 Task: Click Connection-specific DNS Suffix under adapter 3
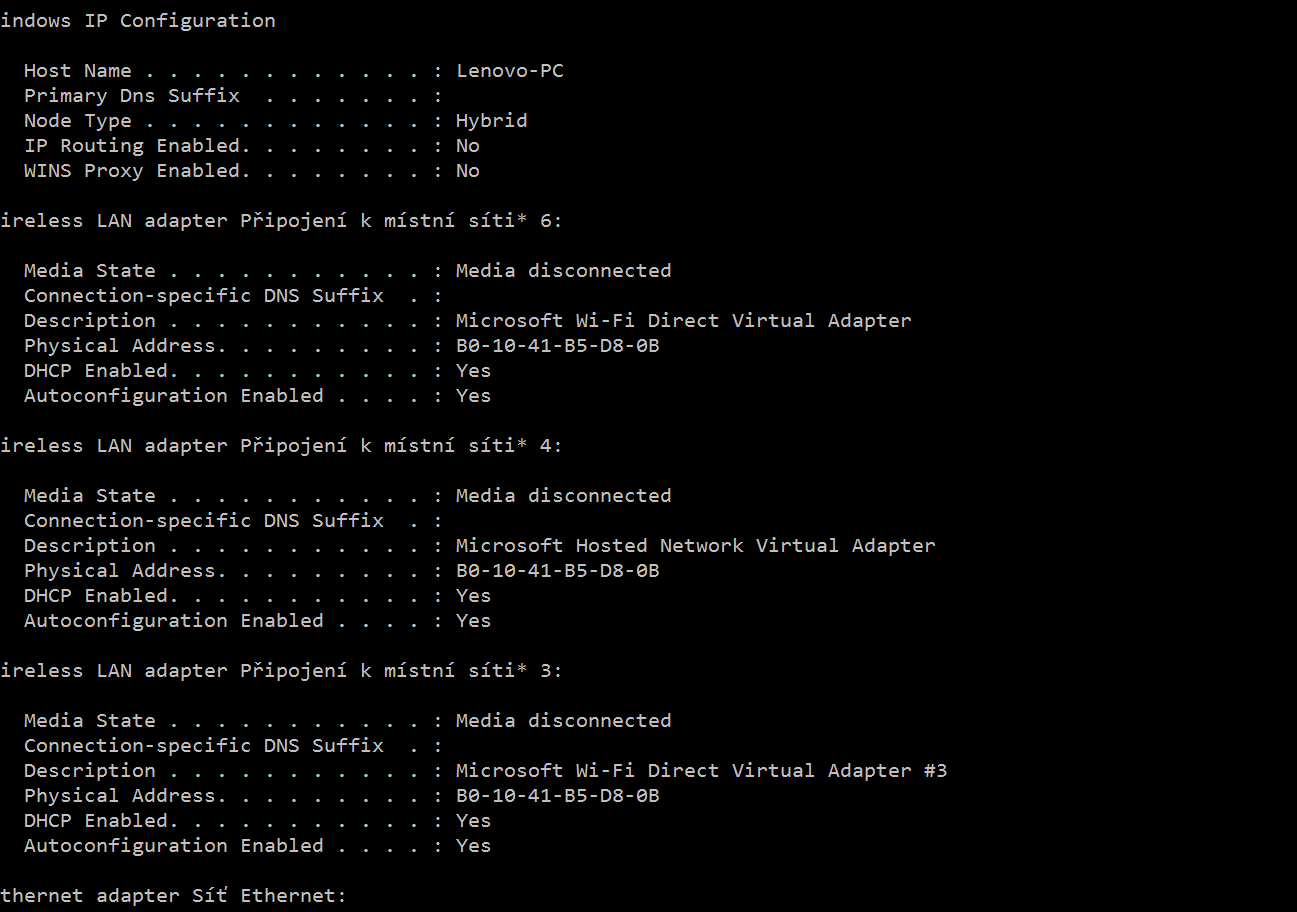pyautogui.click(x=203, y=746)
